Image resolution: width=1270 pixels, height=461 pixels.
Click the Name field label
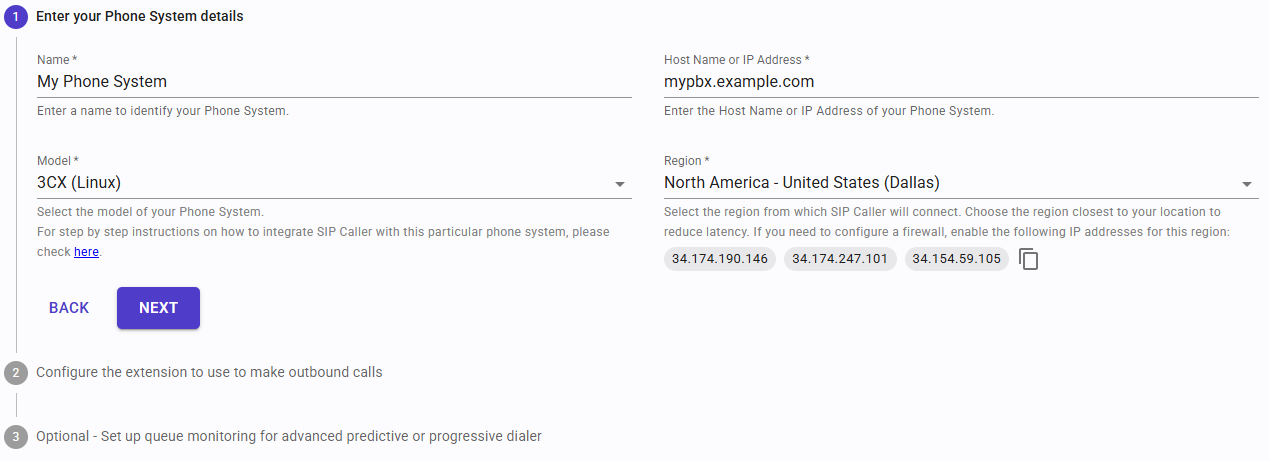(x=57, y=60)
